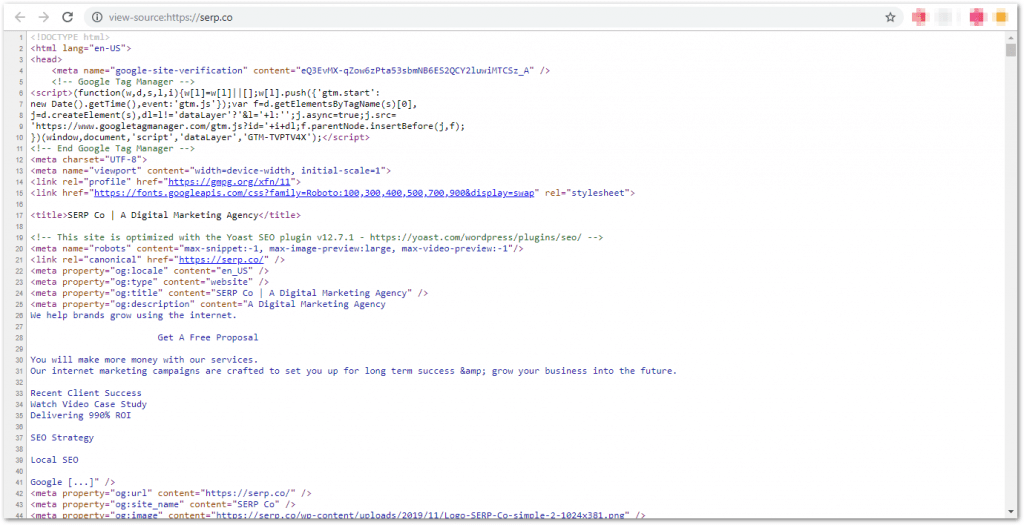Click the meta charset UTF-8 line
The image size is (1024, 525).
pyautogui.click(x=89, y=159)
